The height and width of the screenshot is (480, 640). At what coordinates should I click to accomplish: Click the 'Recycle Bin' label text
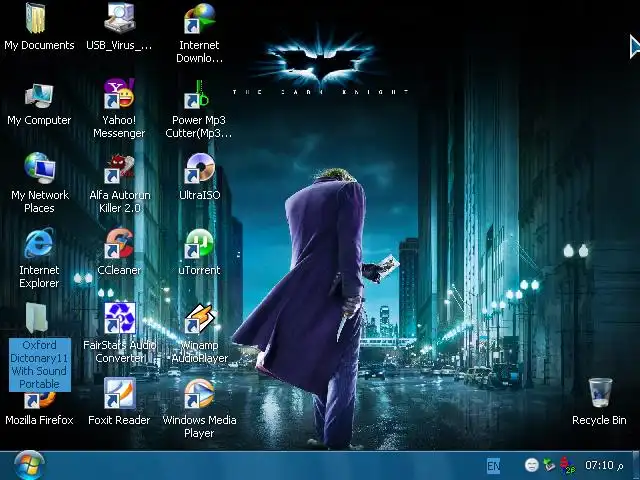click(x=599, y=420)
